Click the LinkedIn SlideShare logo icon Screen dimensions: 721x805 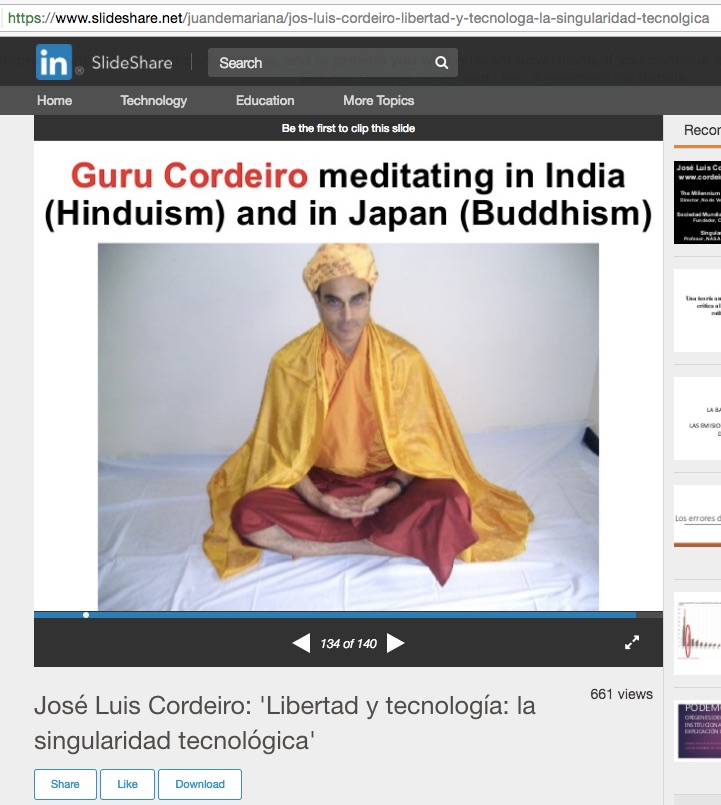coord(54,62)
